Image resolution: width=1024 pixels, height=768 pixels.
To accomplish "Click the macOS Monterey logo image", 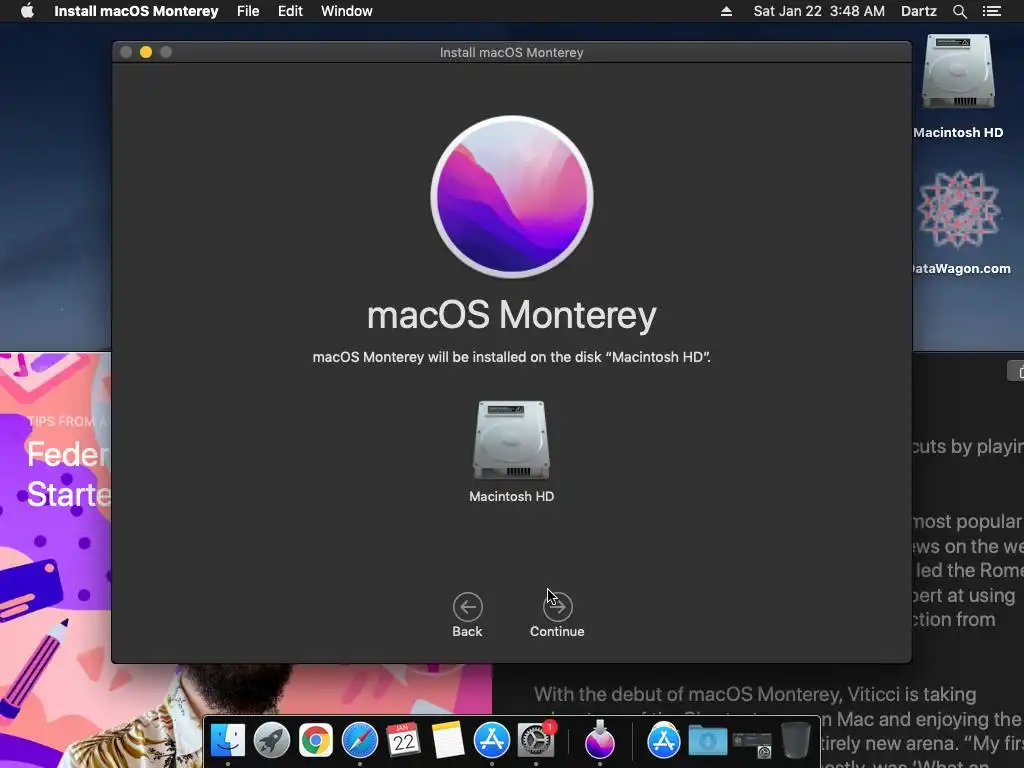I will (511, 197).
